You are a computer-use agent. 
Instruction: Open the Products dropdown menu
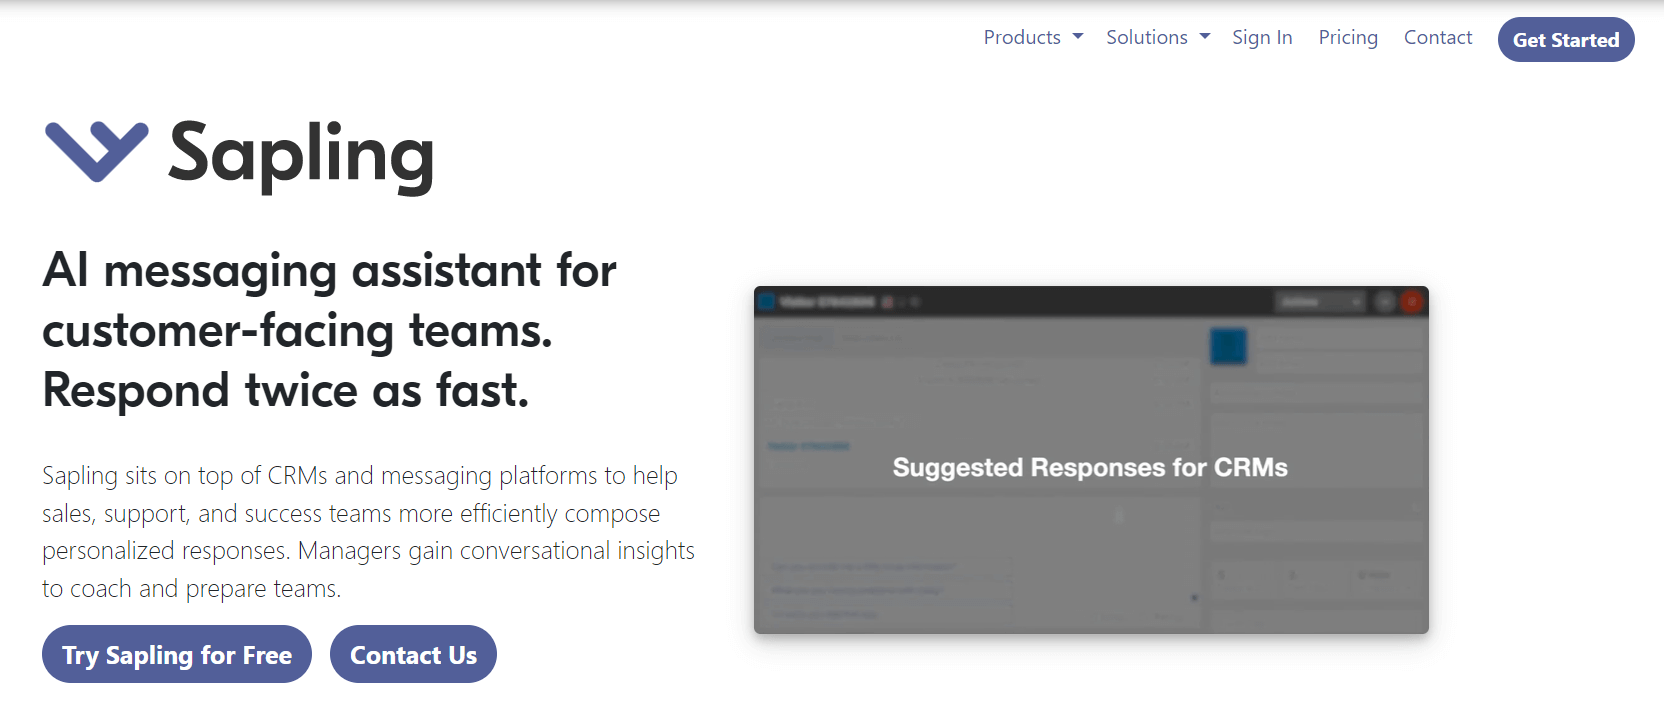[1033, 38]
